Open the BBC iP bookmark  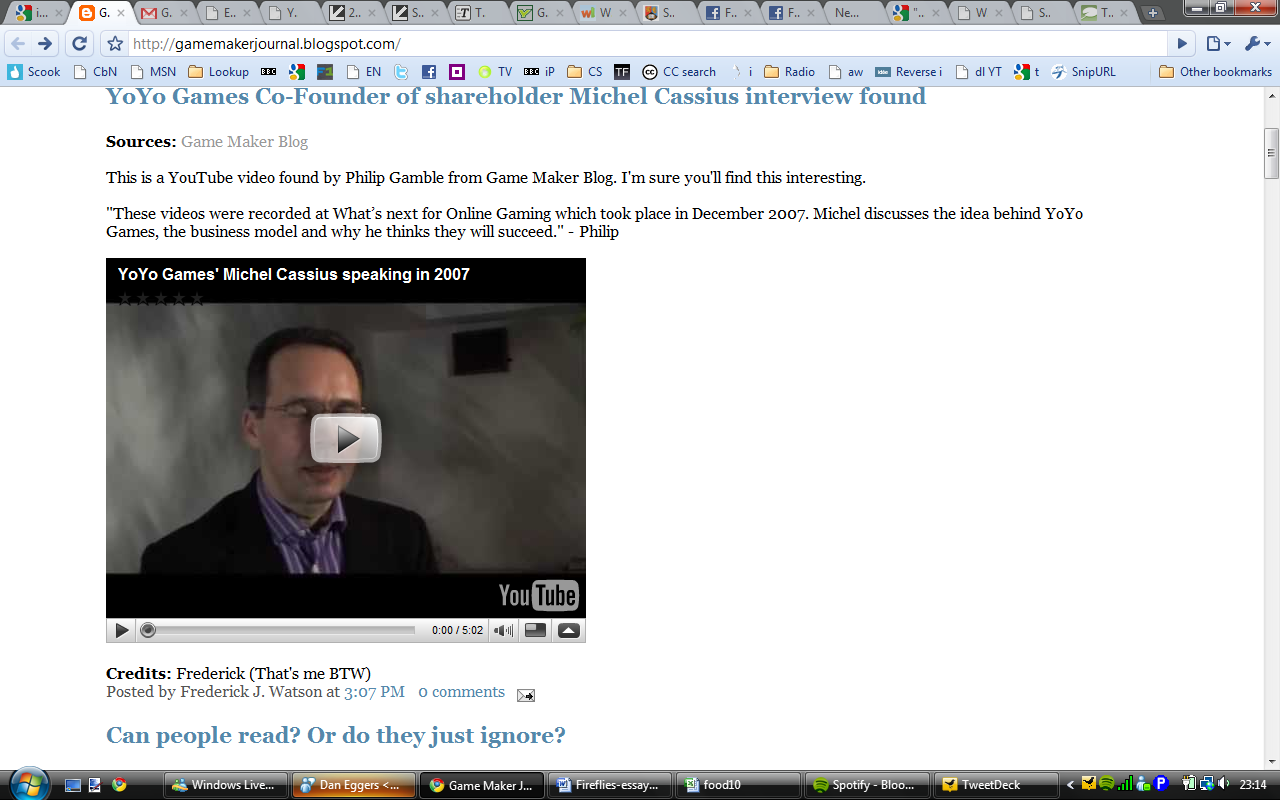[x=539, y=72]
